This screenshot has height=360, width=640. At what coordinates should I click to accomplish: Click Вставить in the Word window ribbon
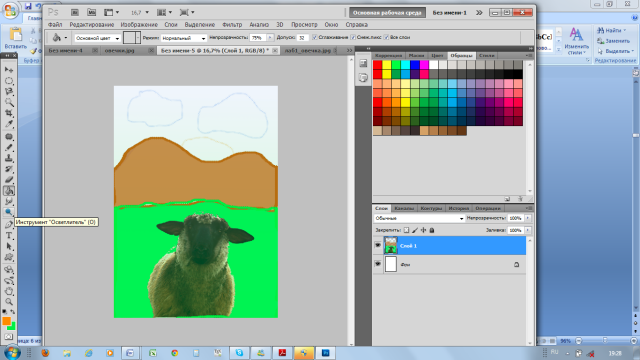click(x=16, y=39)
